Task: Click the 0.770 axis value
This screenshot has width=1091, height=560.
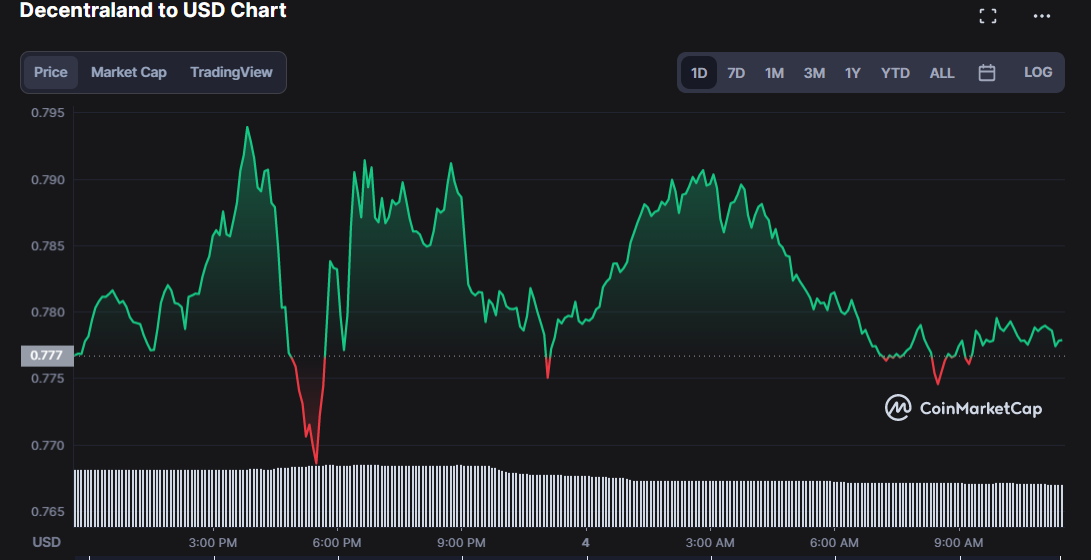Action: [x=47, y=445]
